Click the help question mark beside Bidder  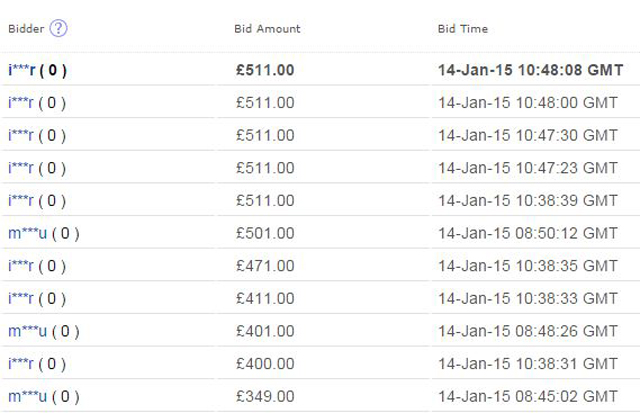58,28
